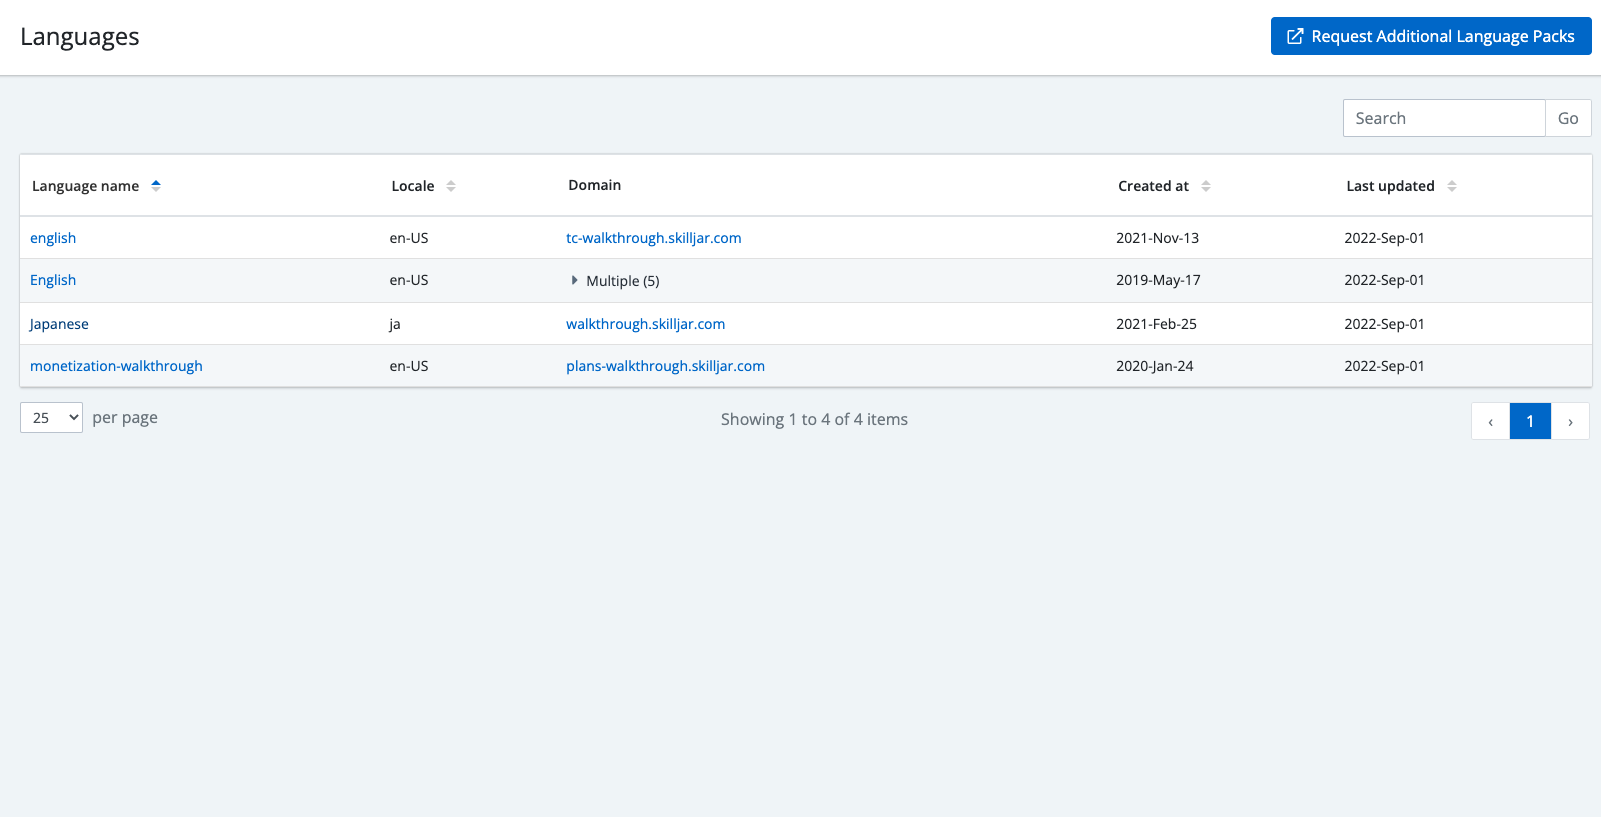Image resolution: width=1601 pixels, height=817 pixels.
Task: Click the external link icon on Request button
Action: pos(1295,37)
